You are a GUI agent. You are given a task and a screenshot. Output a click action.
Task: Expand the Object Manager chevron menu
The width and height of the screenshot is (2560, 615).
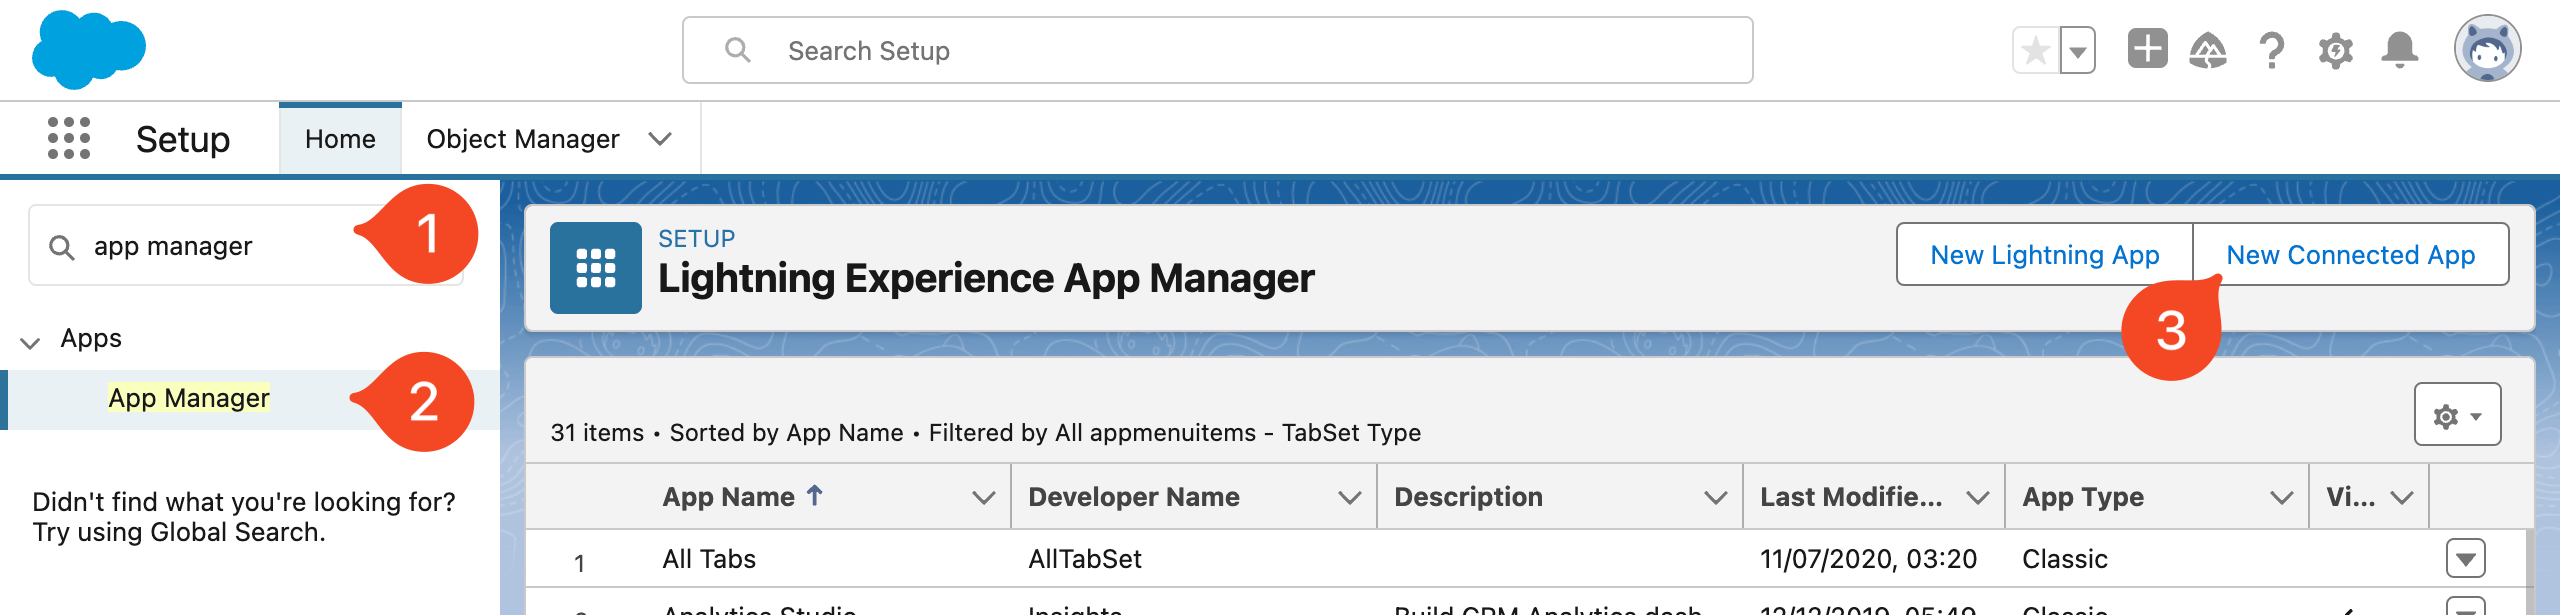(659, 139)
